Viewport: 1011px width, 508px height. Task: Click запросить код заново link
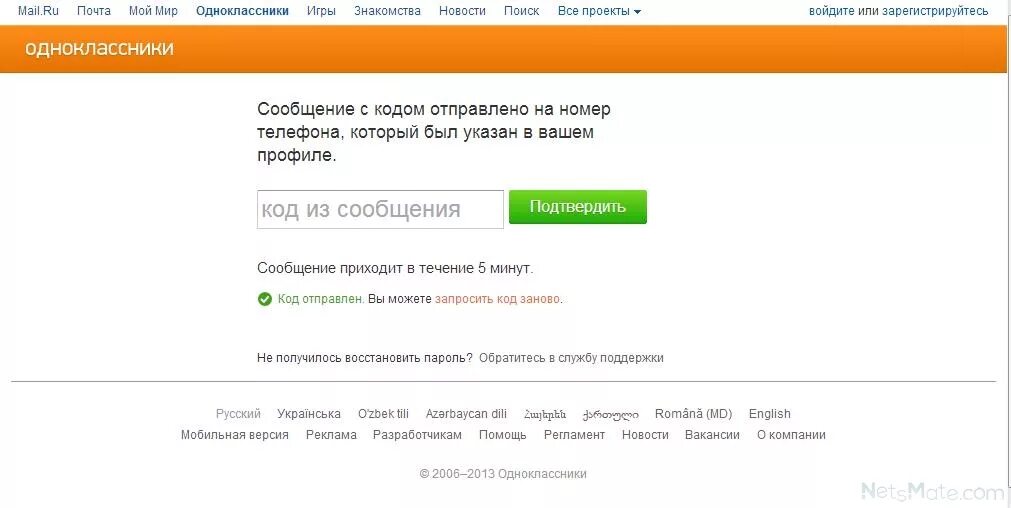(x=497, y=299)
